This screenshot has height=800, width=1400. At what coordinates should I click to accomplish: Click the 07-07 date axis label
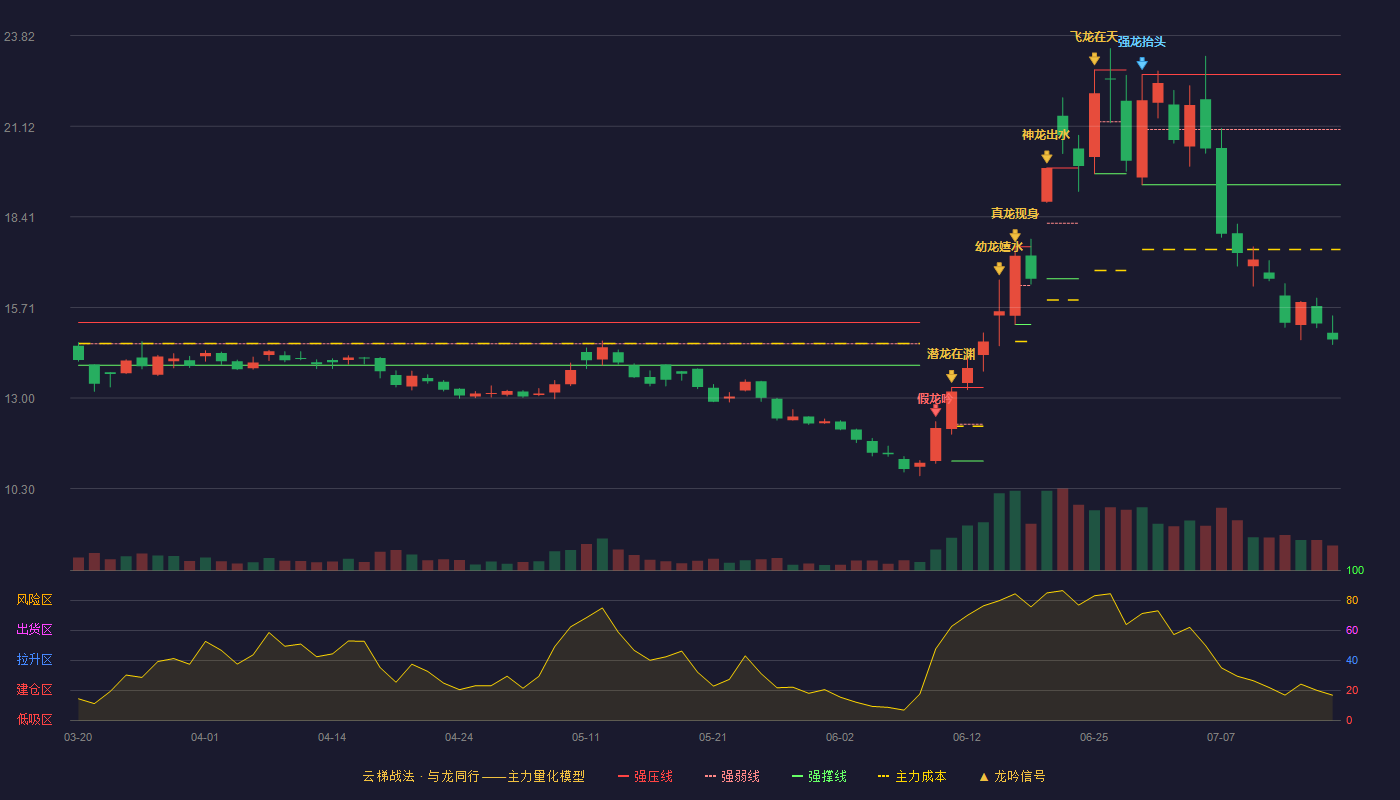[x=1221, y=737]
